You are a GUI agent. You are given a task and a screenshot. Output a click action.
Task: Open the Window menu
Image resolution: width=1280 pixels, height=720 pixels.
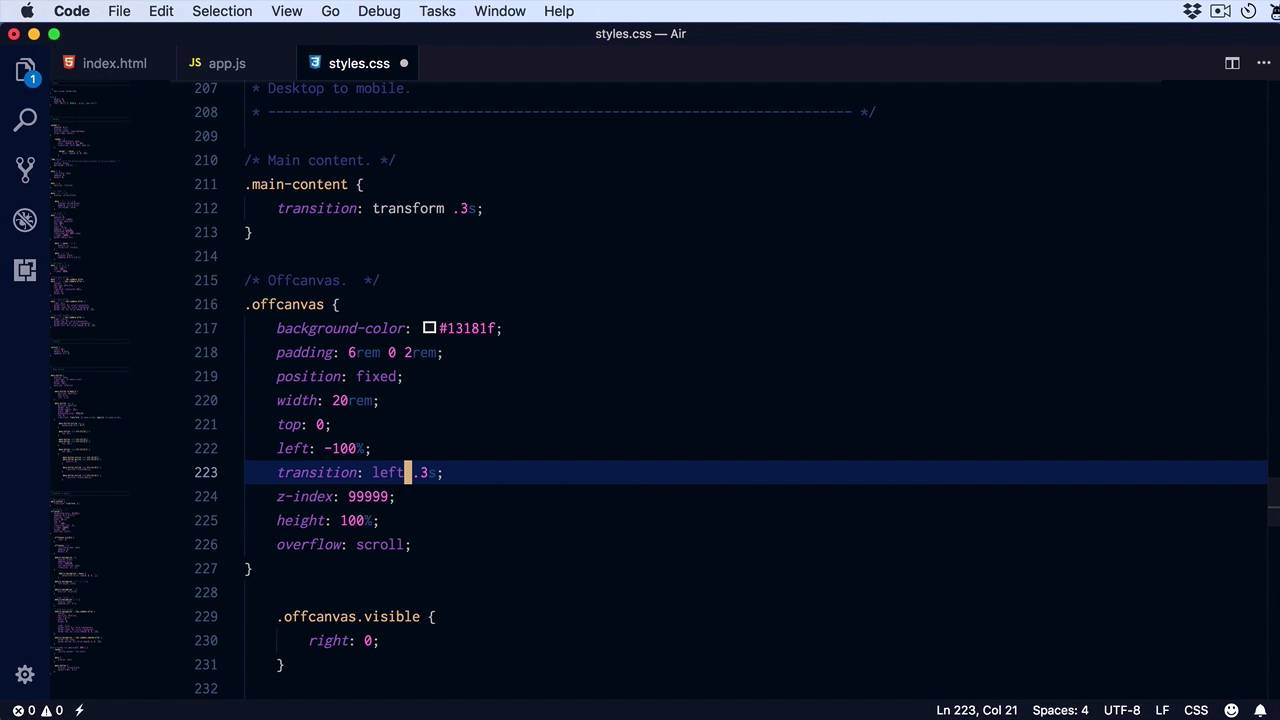point(500,11)
